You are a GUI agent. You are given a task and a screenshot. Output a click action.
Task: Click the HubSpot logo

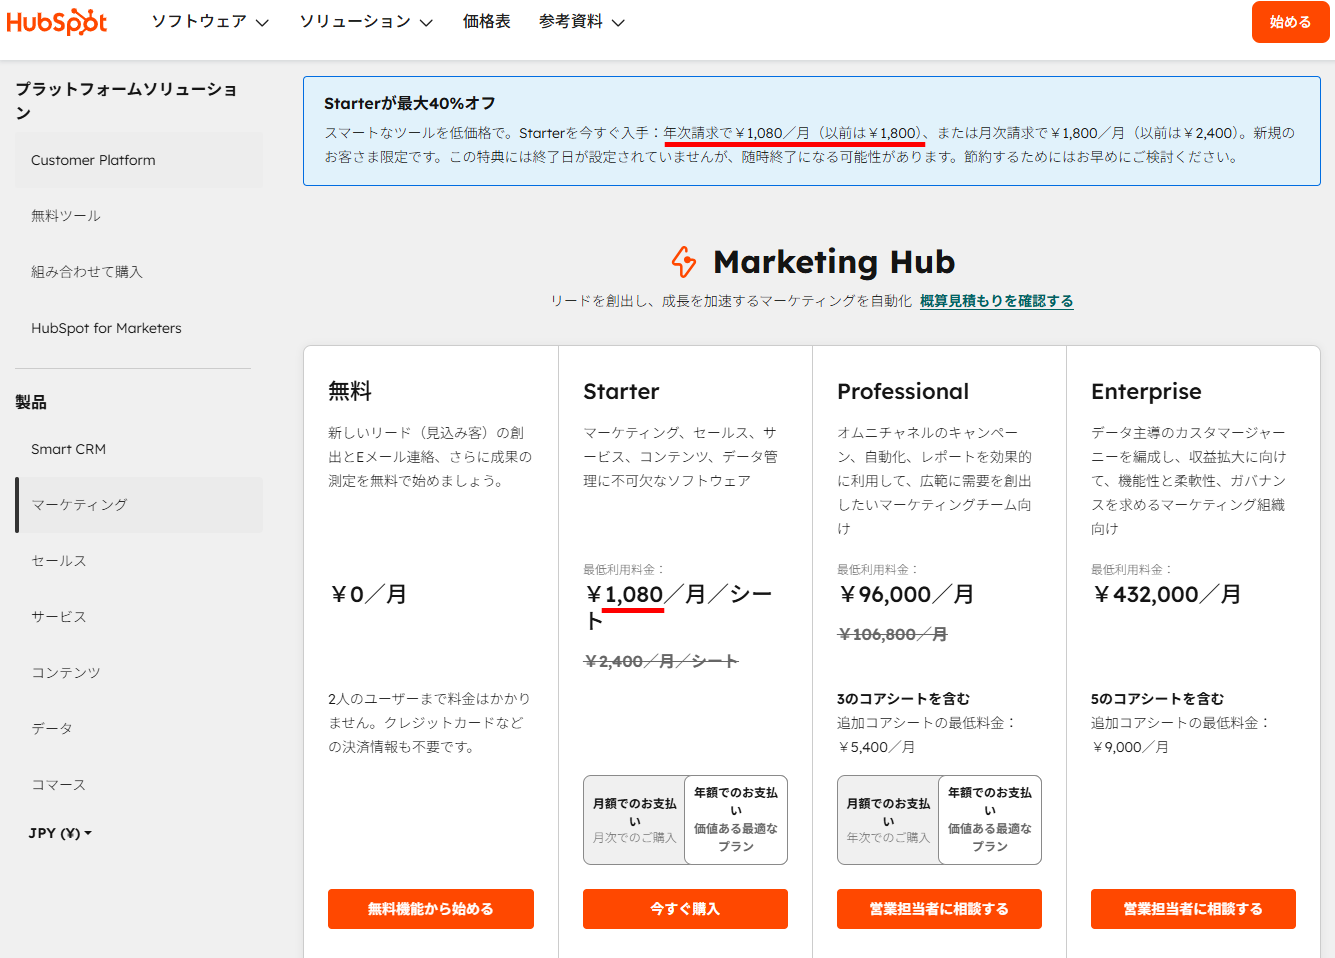click(x=57, y=22)
